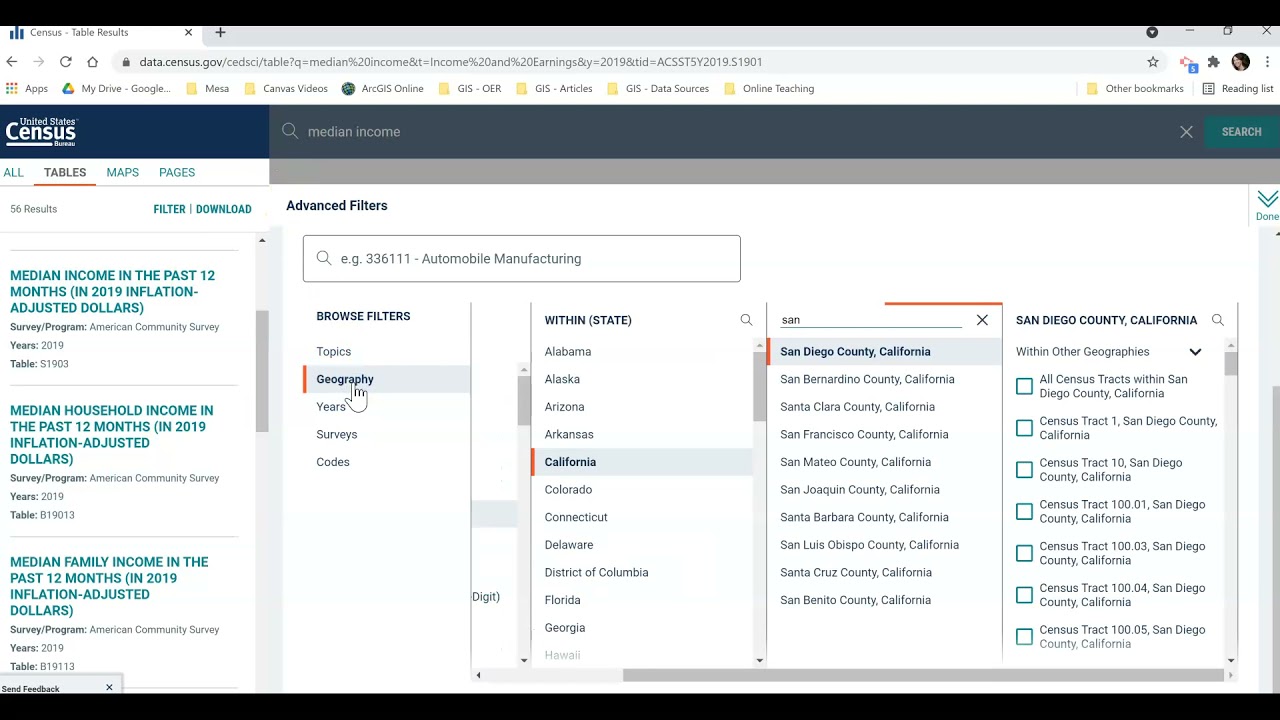The height and width of the screenshot is (720, 1280).
Task: Open Median Family Income table B19113
Action: pyautogui.click(x=109, y=586)
